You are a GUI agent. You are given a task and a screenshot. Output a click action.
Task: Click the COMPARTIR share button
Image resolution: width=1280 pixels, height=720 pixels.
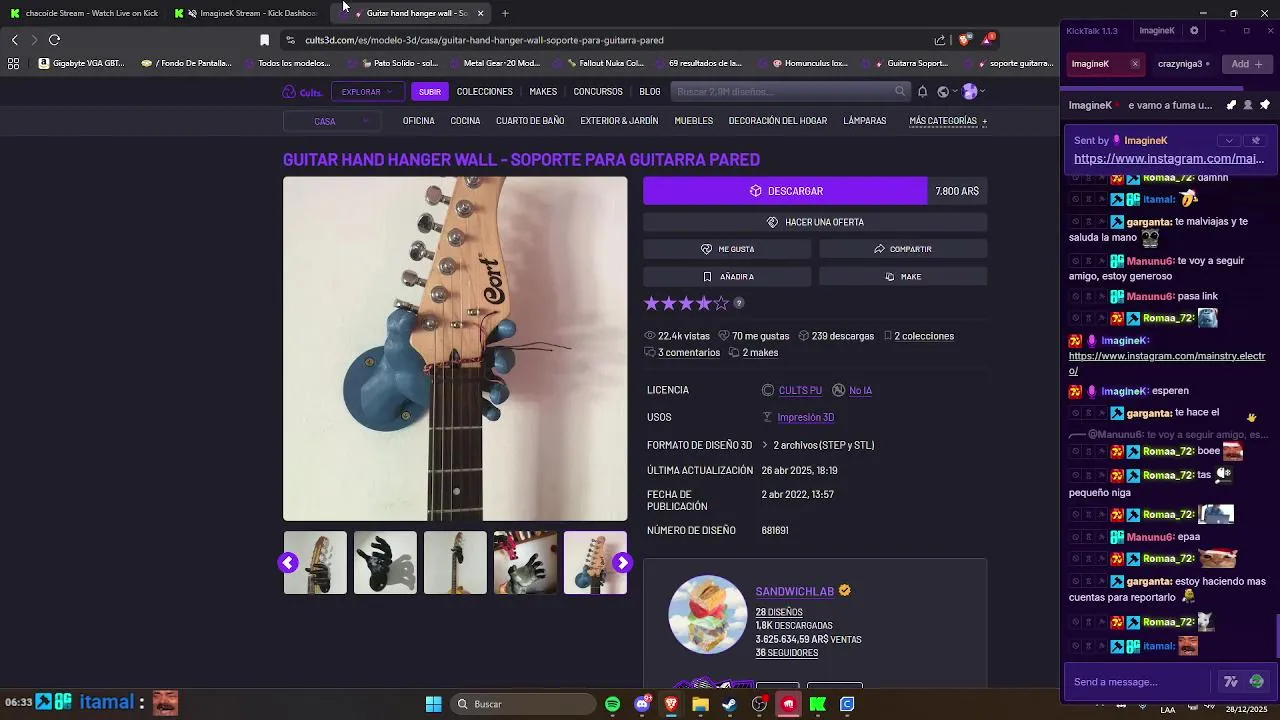pyautogui.click(x=903, y=249)
